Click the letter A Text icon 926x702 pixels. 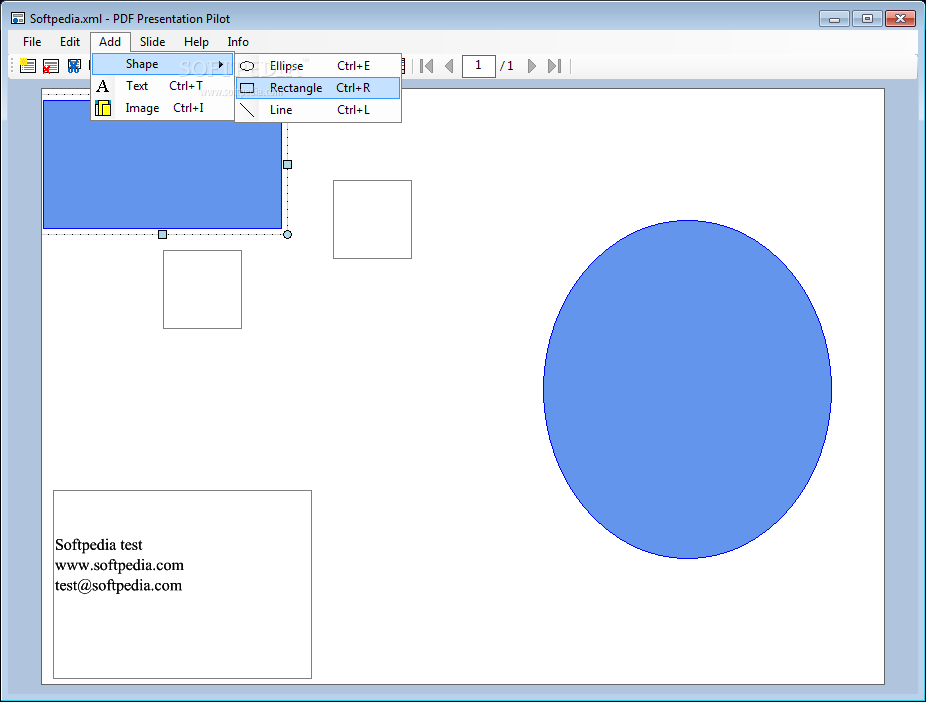103,86
